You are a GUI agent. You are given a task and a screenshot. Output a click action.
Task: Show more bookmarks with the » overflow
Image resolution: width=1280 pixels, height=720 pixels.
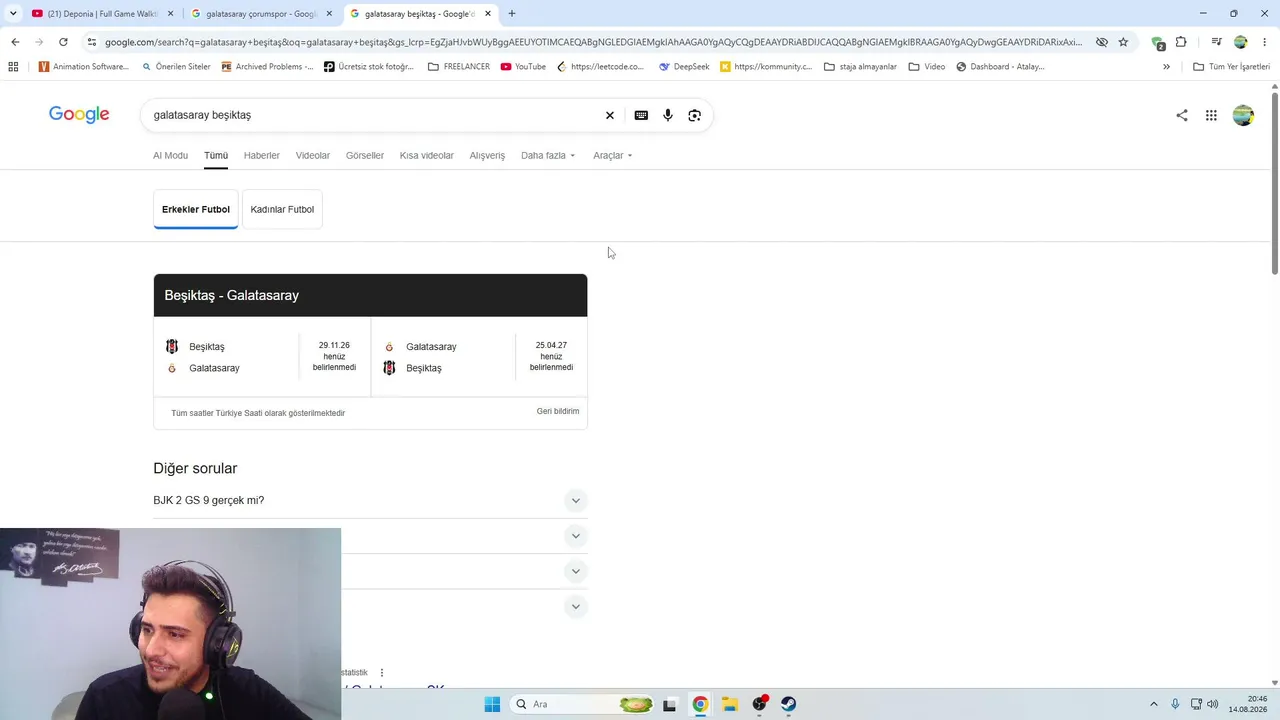1166,67
